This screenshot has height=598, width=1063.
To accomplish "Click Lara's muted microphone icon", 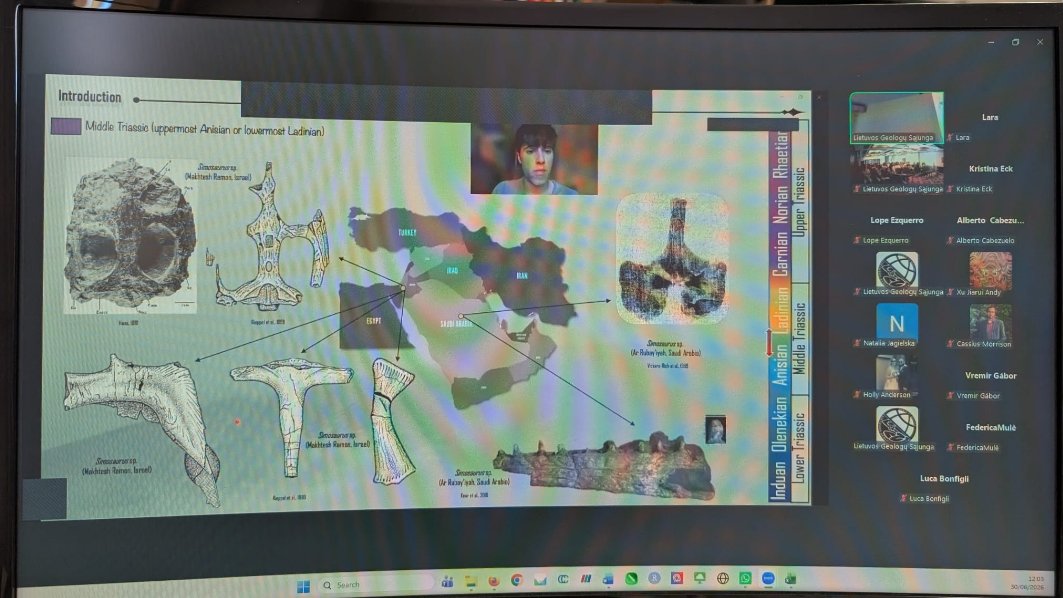I will (x=950, y=137).
